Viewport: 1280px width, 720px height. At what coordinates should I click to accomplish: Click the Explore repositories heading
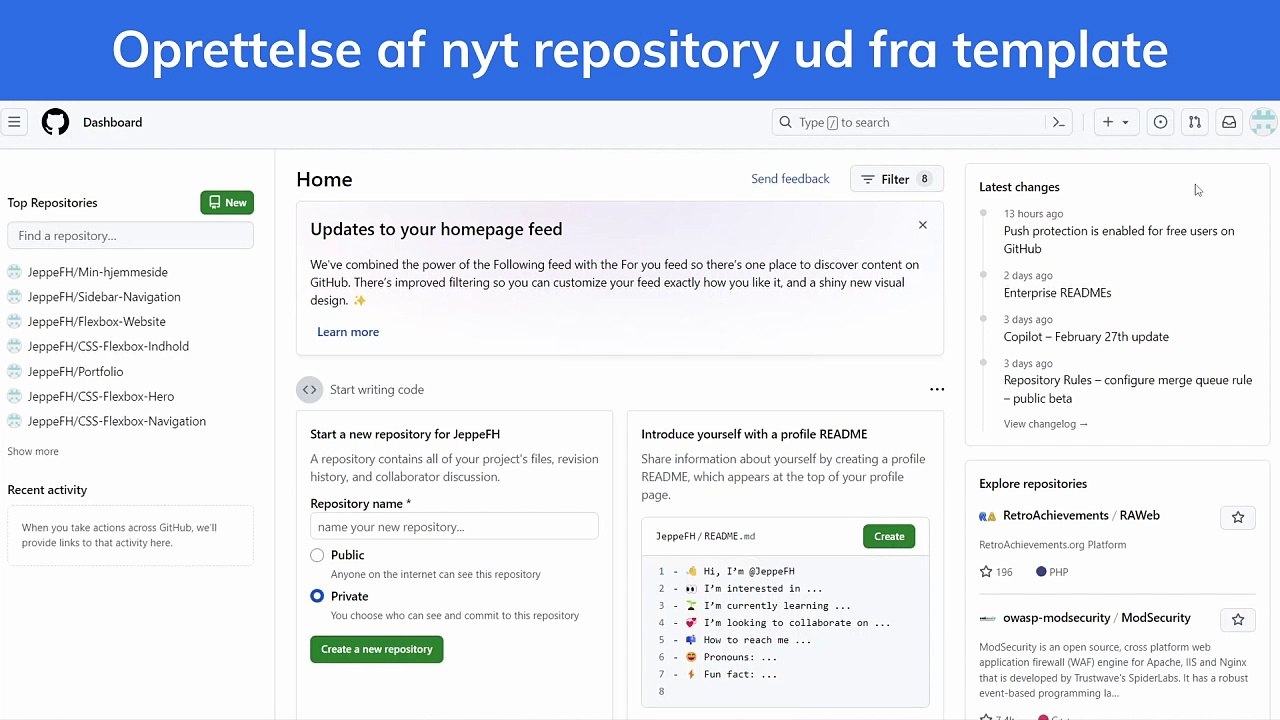[1033, 484]
